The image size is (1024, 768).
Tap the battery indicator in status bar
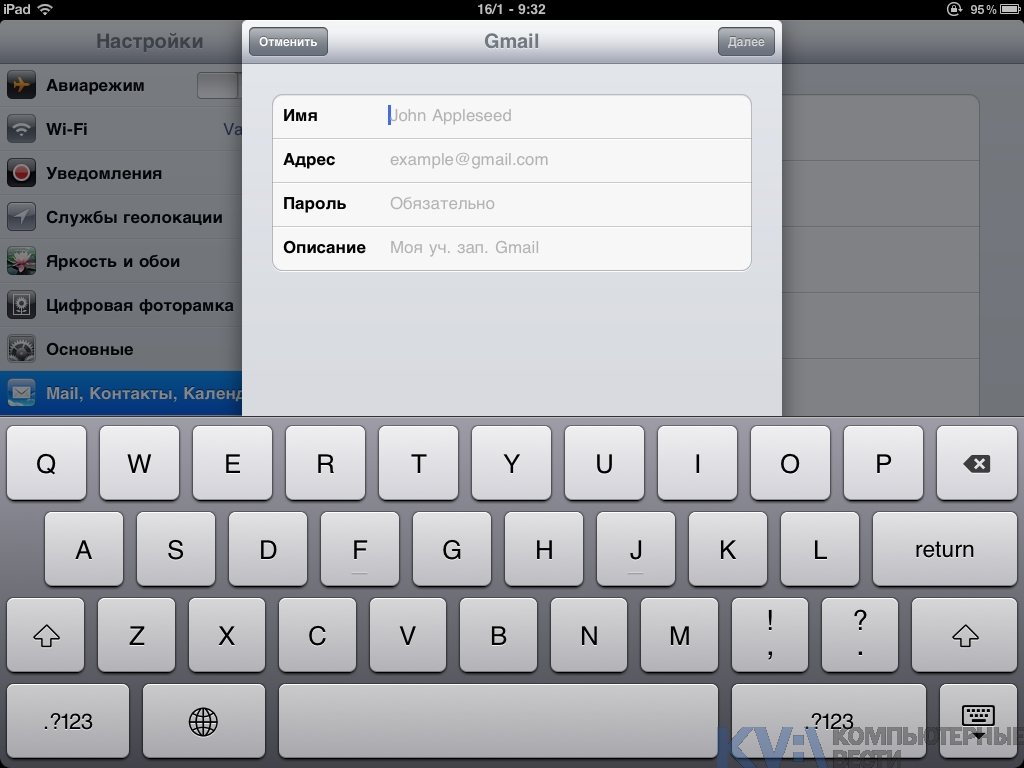(x=1010, y=9)
